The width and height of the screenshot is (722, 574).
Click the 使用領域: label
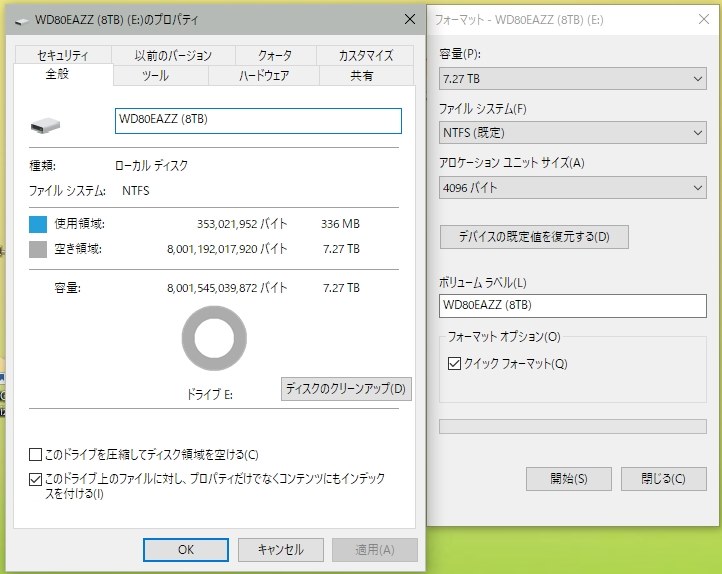click(80, 224)
